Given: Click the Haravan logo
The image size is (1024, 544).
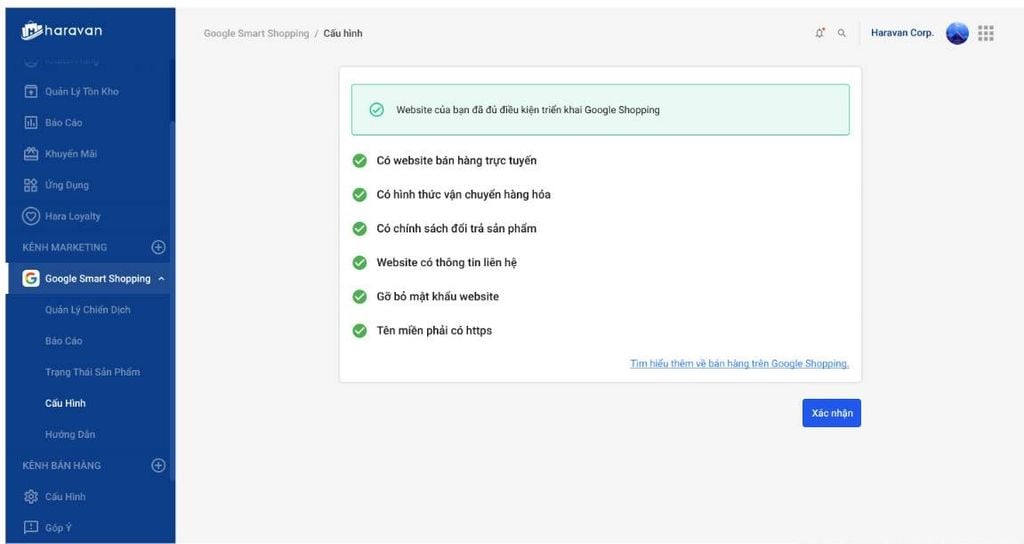Looking at the screenshot, I should coord(61,30).
